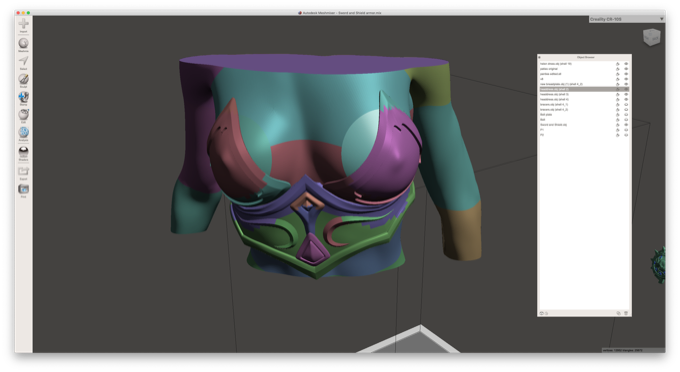Show the Belt plate object

(x=626, y=114)
